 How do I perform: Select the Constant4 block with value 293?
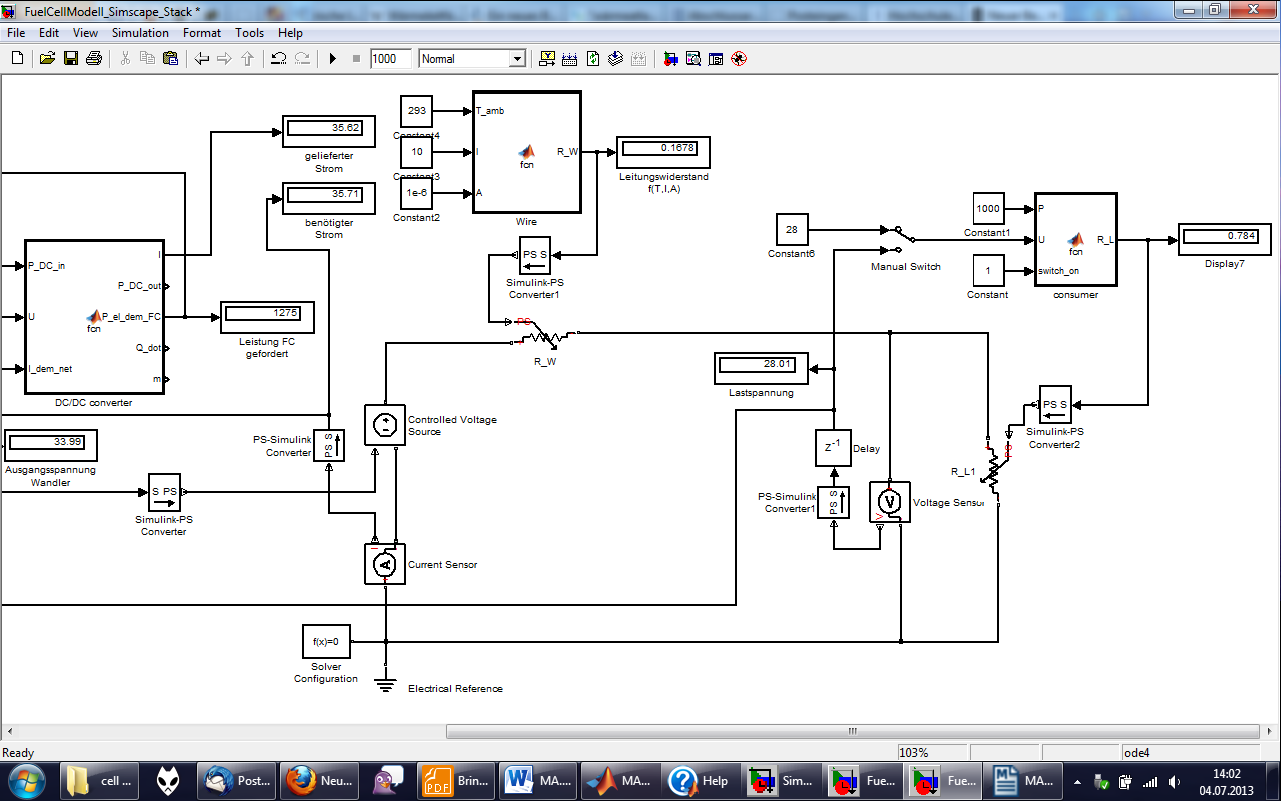[416, 111]
